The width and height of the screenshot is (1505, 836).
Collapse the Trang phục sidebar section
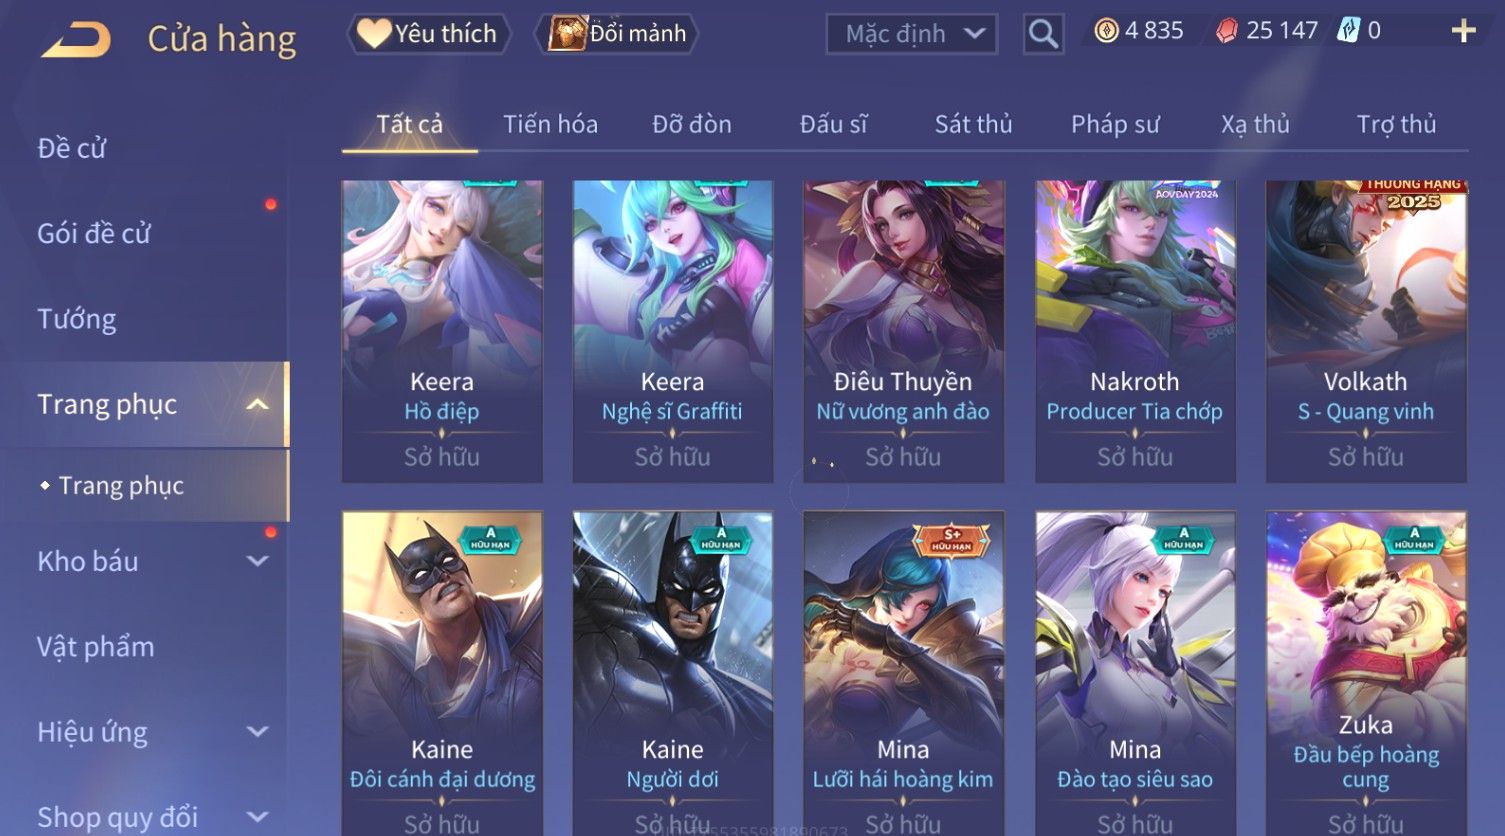(257, 405)
